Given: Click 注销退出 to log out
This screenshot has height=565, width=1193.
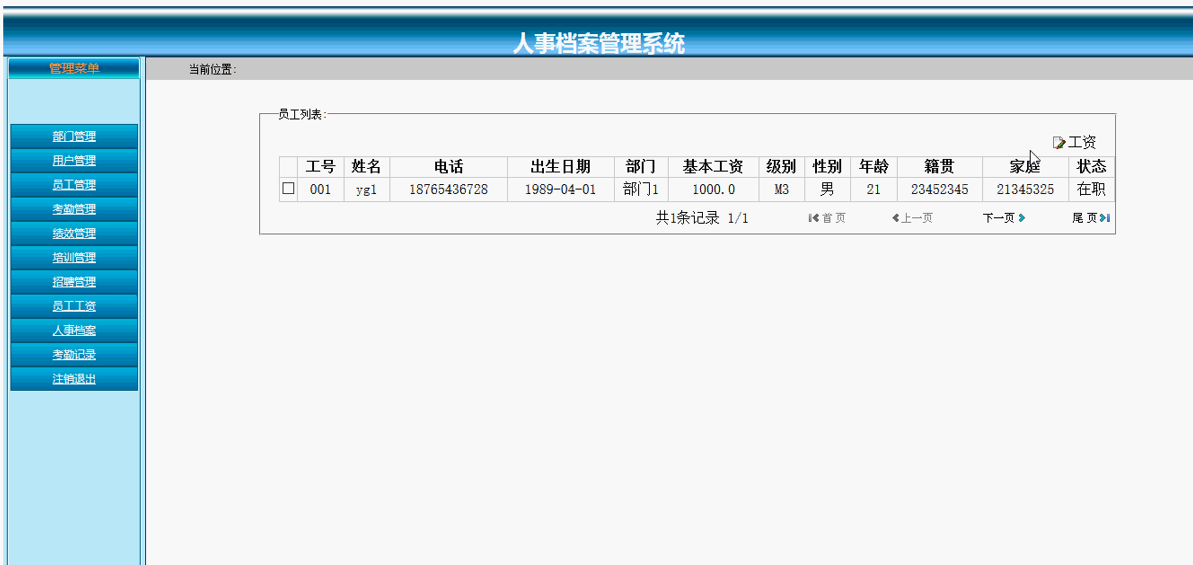Looking at the screenshot, I should click(x=74, y=379).
